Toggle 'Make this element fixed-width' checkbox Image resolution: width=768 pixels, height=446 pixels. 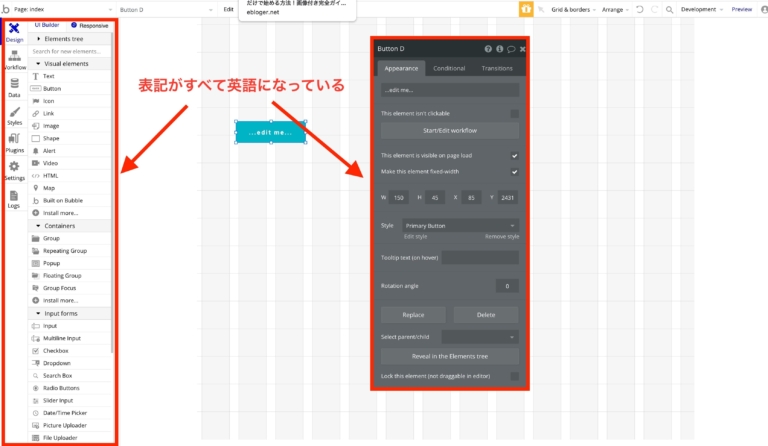click(514, 172)
